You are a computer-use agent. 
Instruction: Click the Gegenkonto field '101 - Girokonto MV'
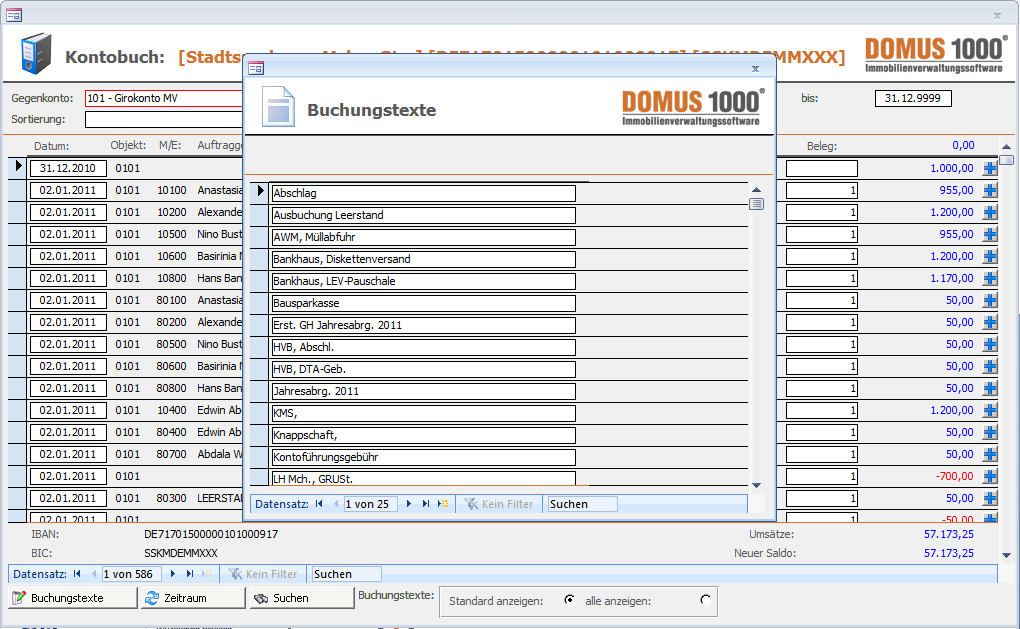click(163, 98)
